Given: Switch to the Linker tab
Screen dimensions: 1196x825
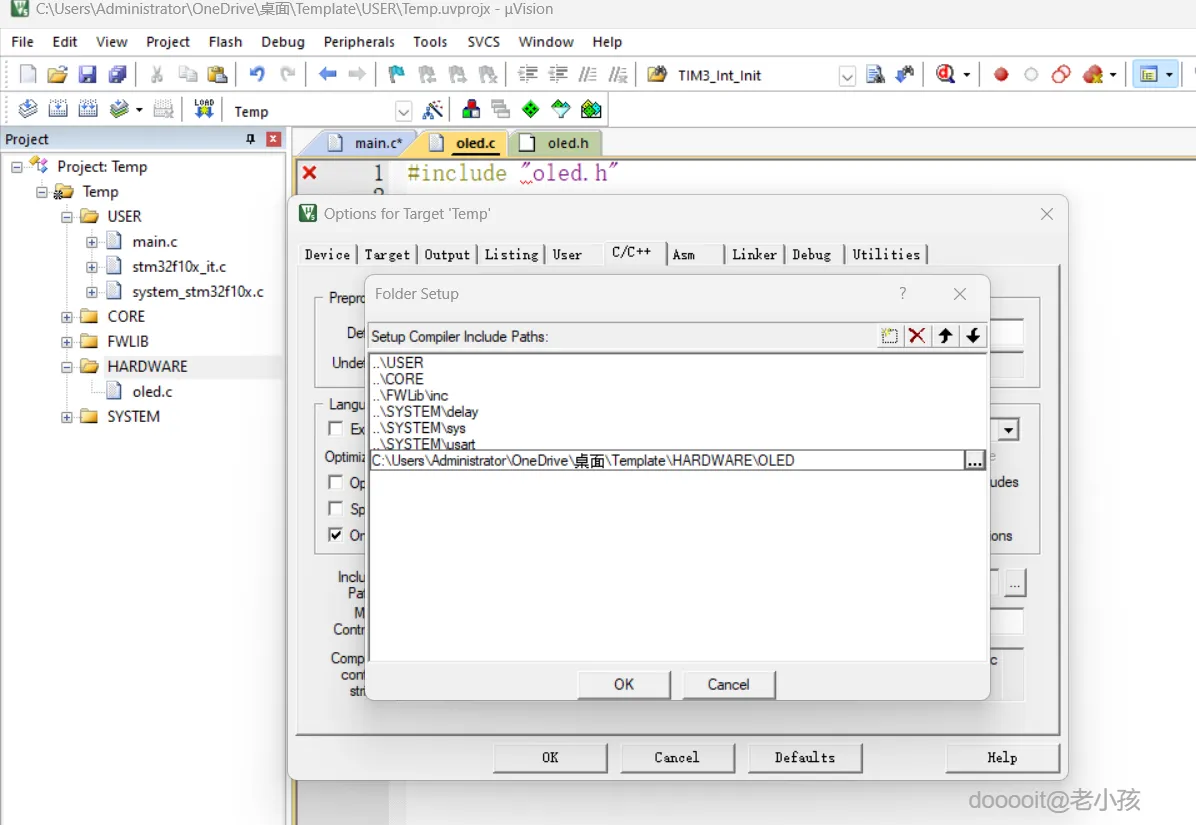Looking at the screenshot, I should [x=754, y=255].
